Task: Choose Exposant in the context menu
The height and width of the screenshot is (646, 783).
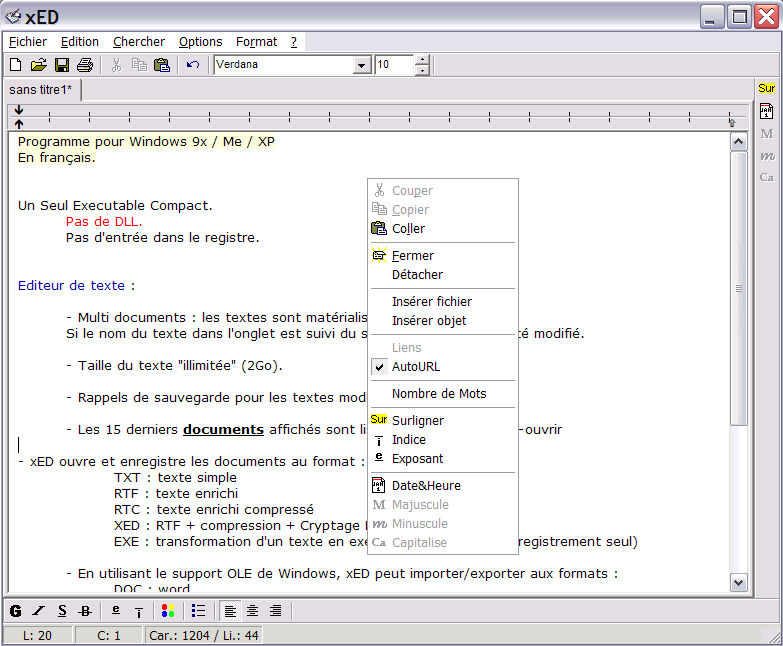Action: 442,458
